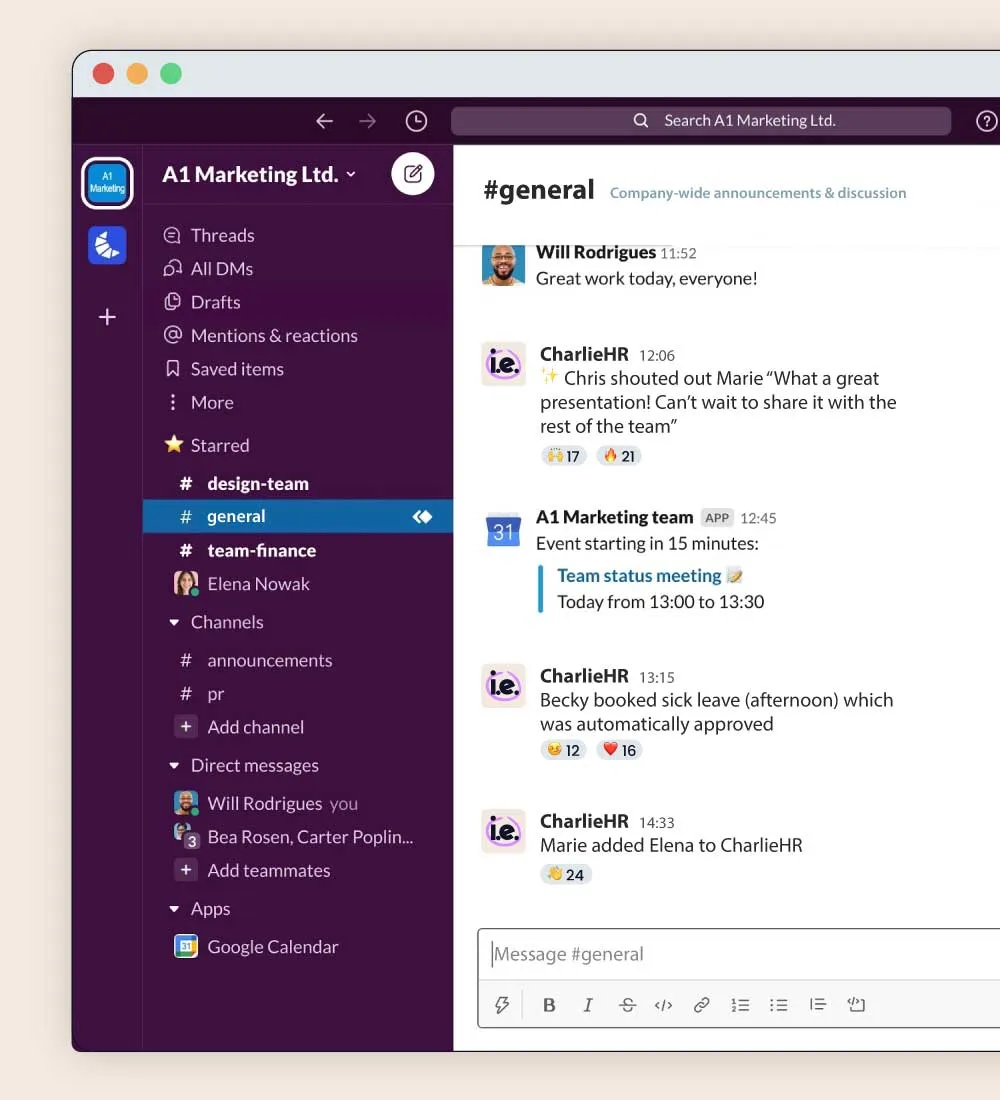Collapse the Apps section
Screen dimensions: 1000x1100
click(174, 908)
